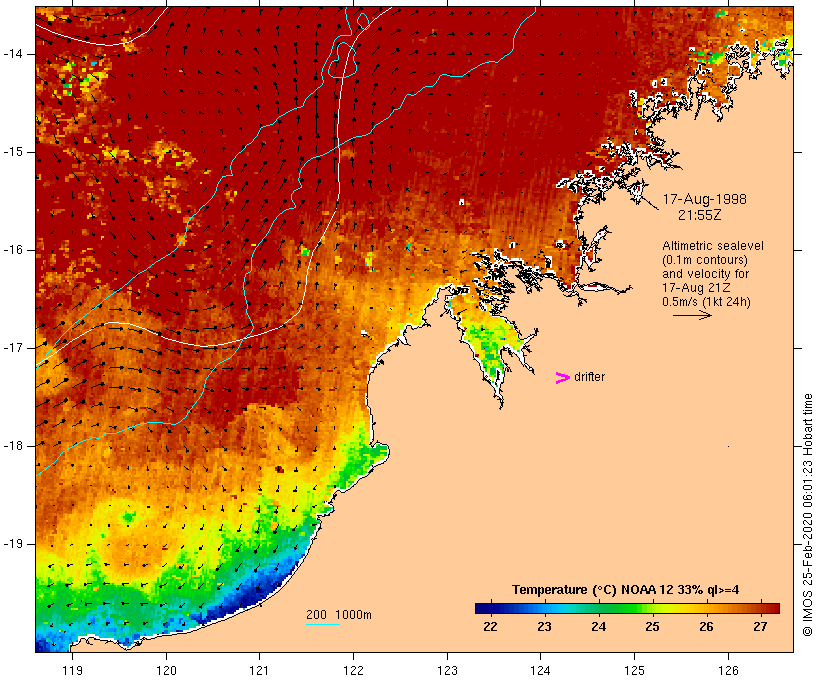Click the latitude axis label -15
The height and width of the screenshot is (680, 820).
point(13,152)
